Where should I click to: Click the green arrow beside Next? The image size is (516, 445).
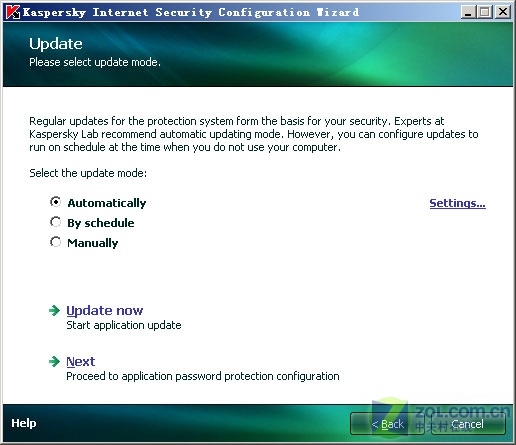click(54, 361)
